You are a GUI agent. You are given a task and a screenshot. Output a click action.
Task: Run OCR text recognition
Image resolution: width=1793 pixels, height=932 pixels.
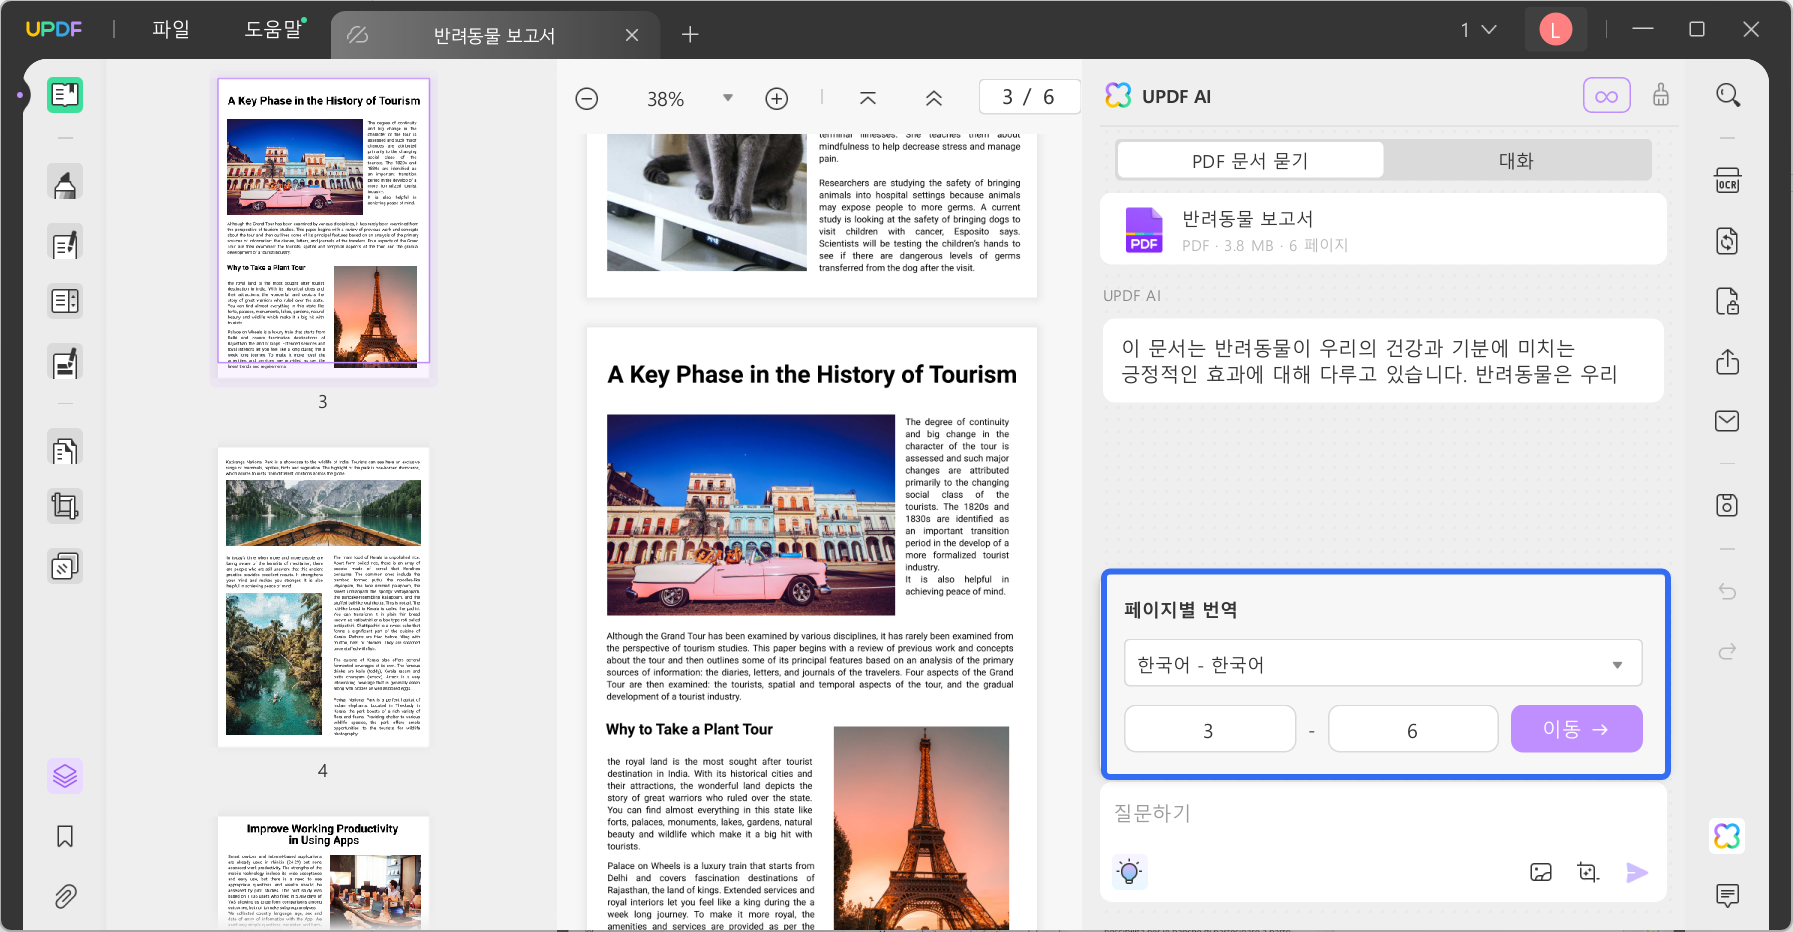pos(1727,181)
